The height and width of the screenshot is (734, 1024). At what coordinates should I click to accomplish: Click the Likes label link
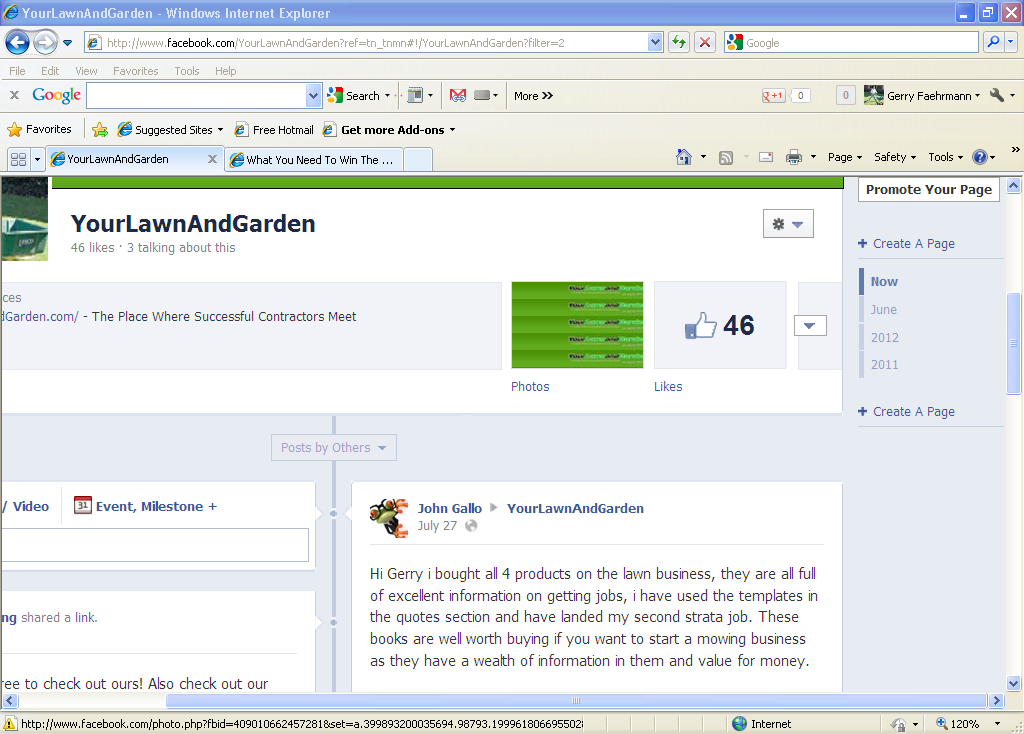click(x=668, y=387)
